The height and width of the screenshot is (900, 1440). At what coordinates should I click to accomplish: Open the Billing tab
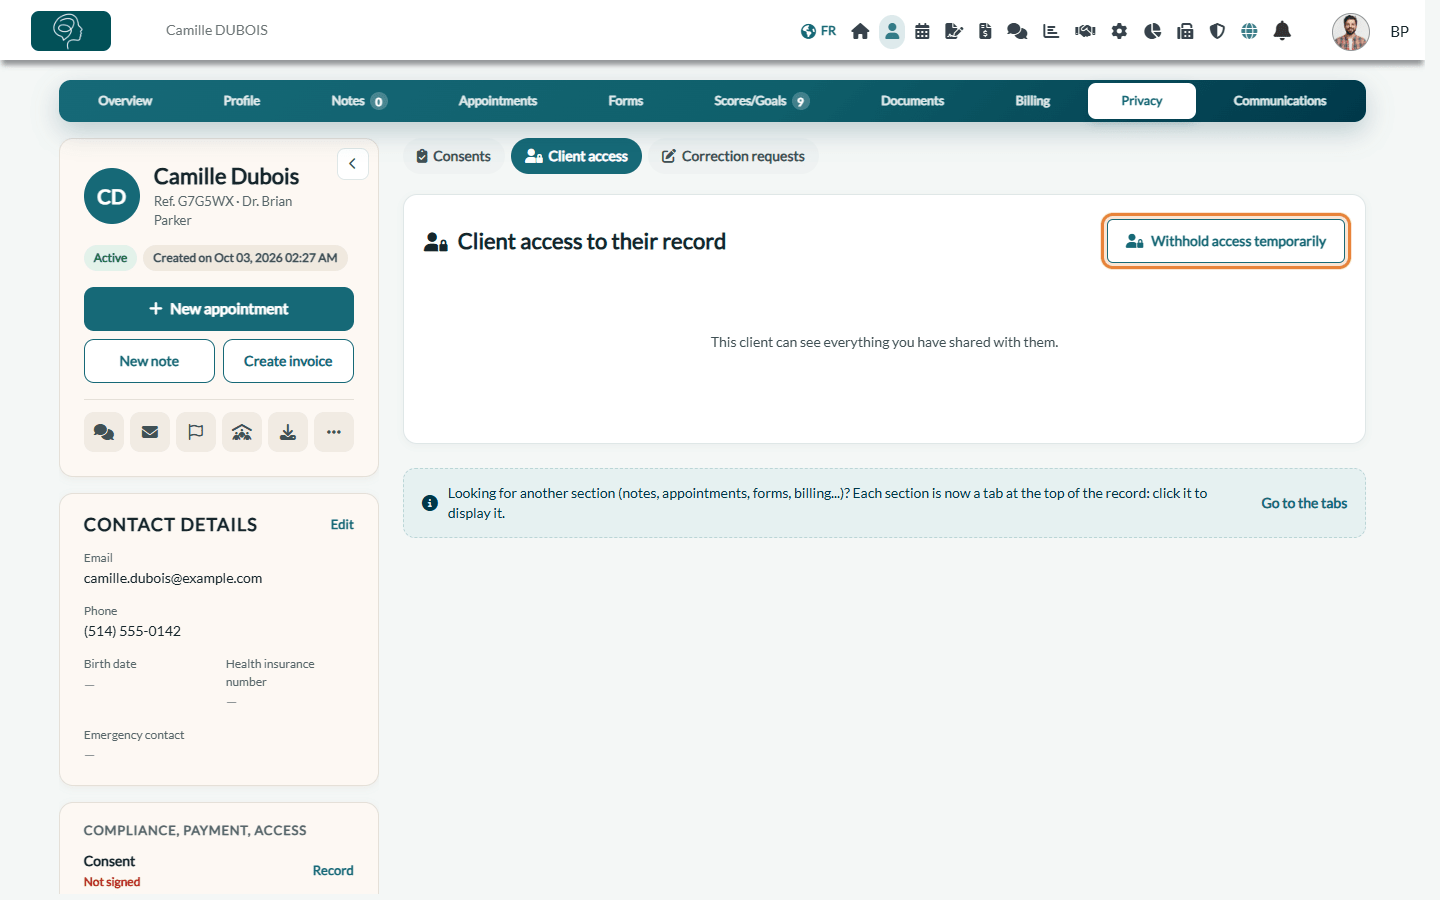point(1033,101)
